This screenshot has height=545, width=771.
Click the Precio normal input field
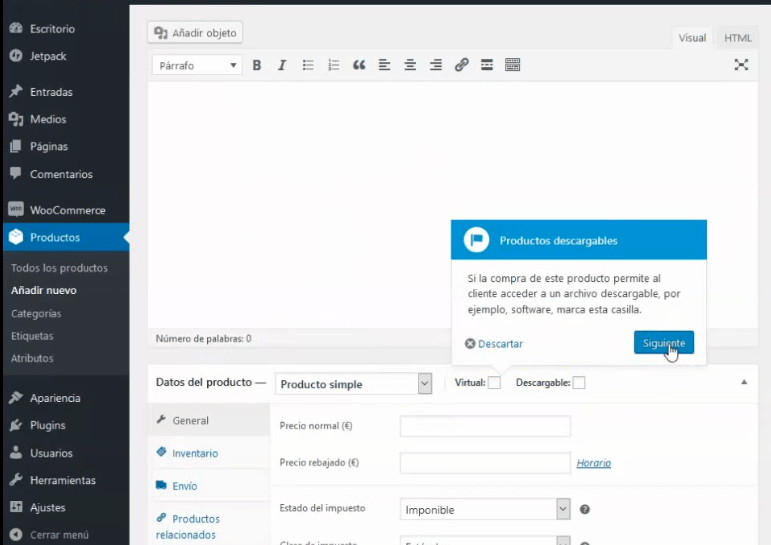pos(485,426)
